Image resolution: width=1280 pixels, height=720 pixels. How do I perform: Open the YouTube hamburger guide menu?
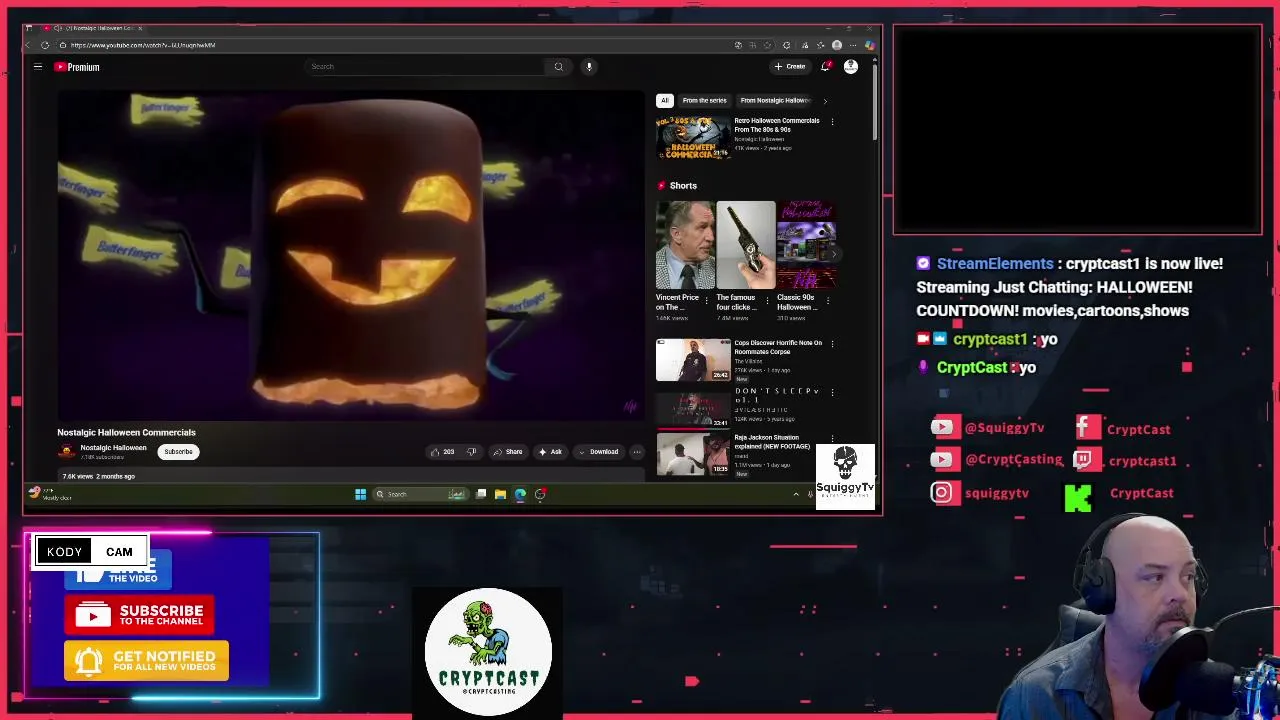[37, 67]
